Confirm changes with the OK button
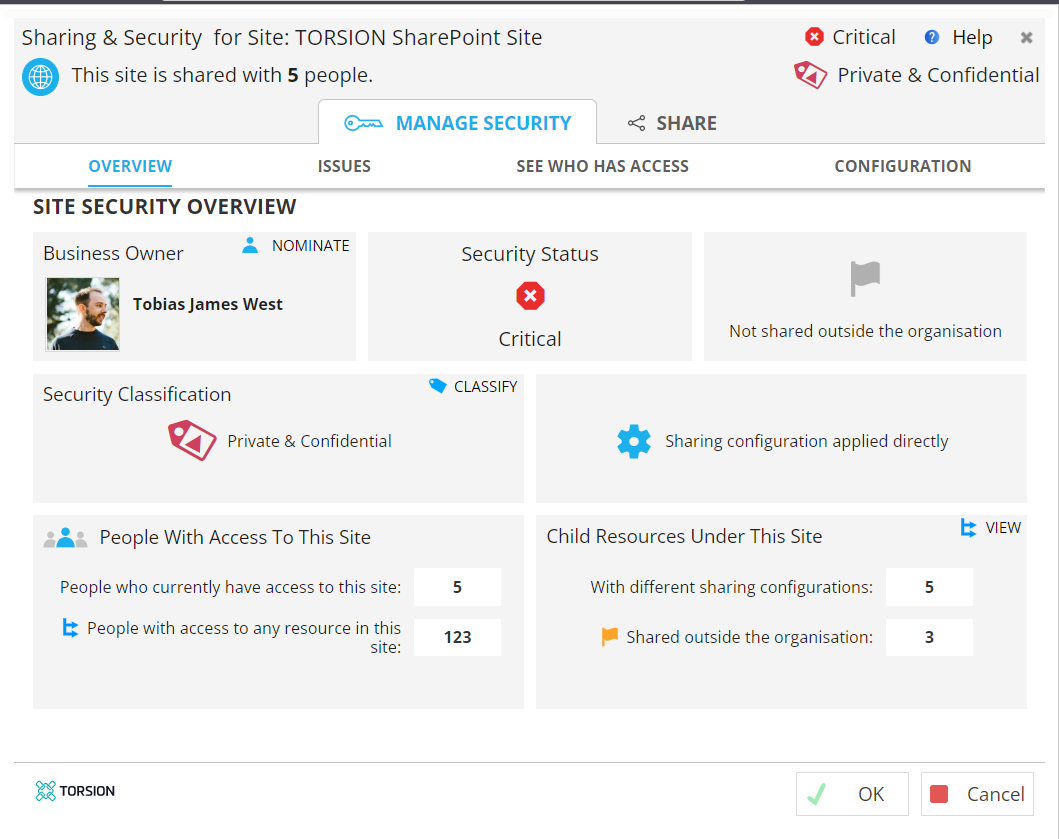 852,793
